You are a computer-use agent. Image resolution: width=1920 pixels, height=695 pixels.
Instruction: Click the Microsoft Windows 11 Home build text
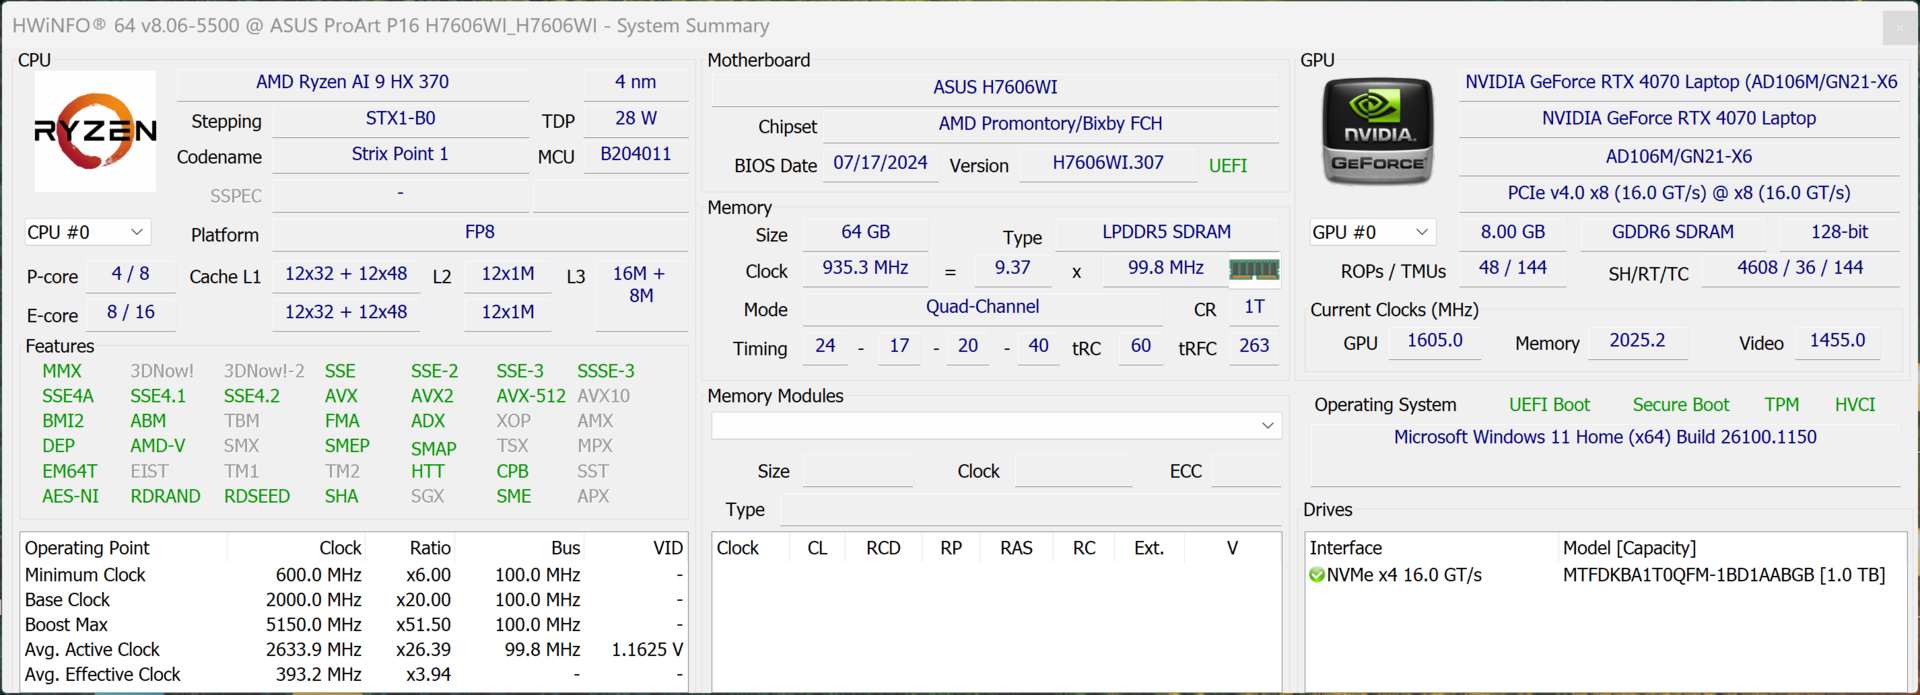pos(1604,437)
